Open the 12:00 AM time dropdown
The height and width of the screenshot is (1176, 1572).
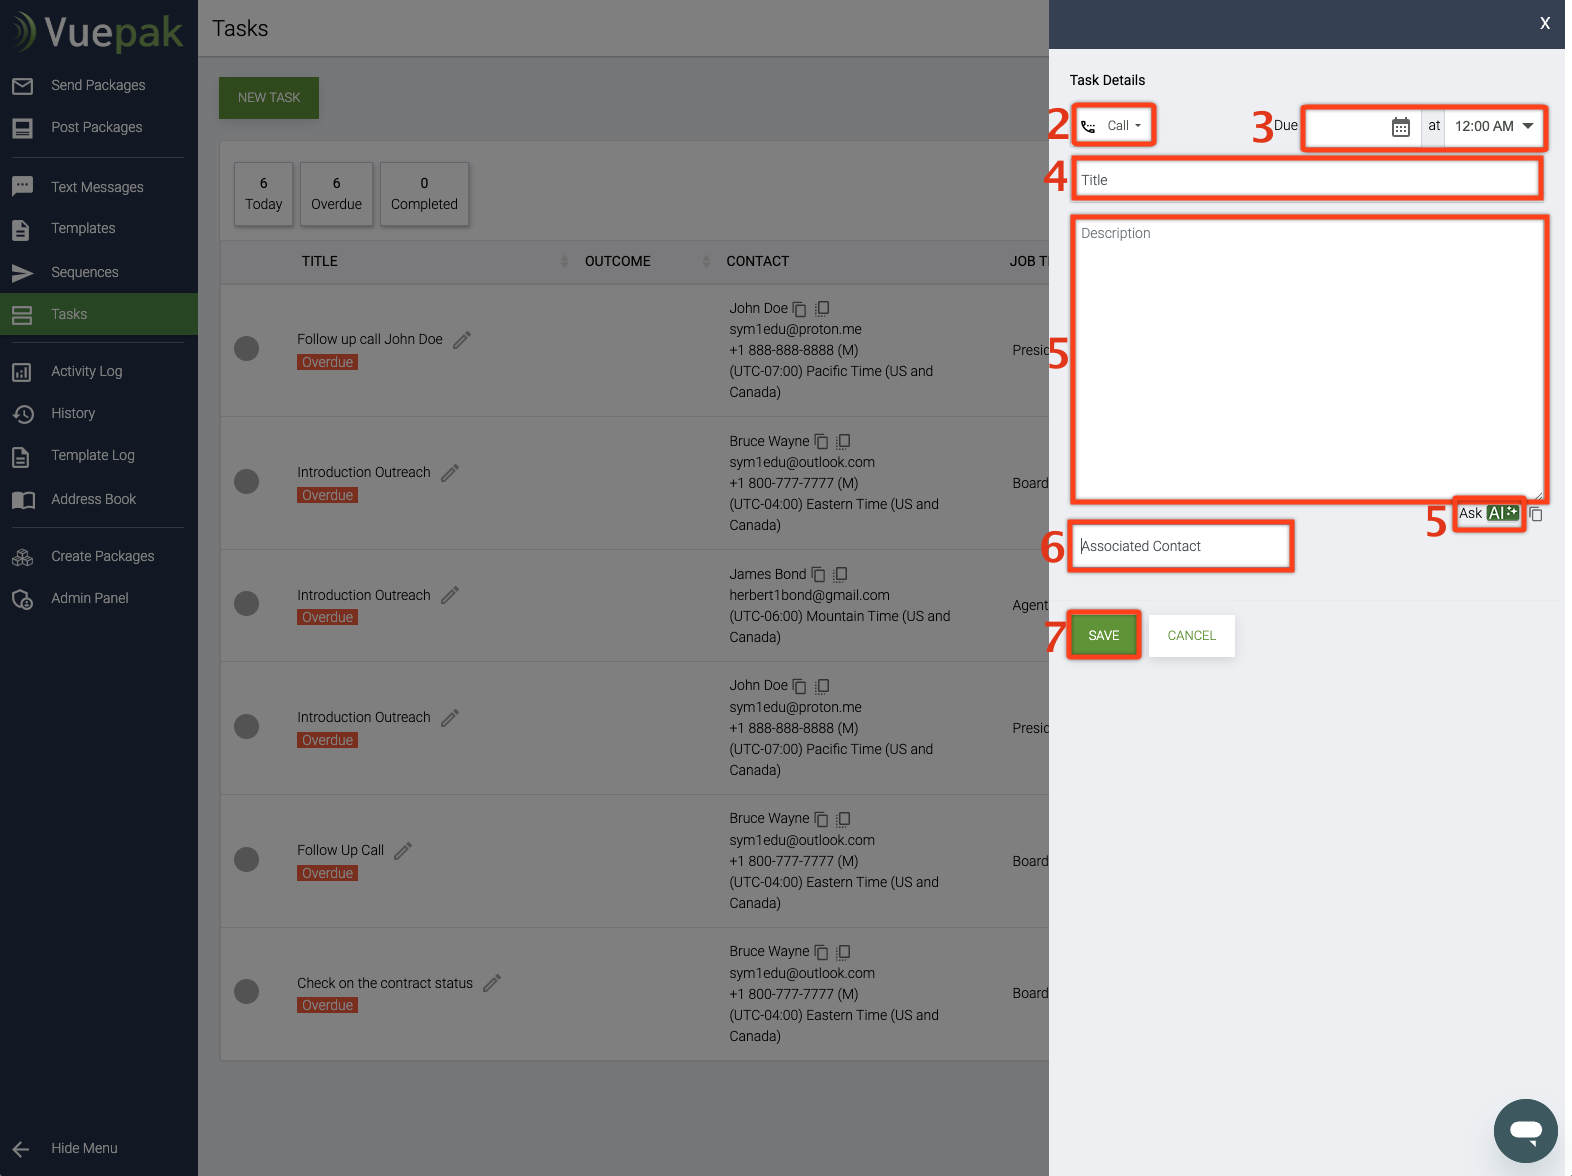1494,127
